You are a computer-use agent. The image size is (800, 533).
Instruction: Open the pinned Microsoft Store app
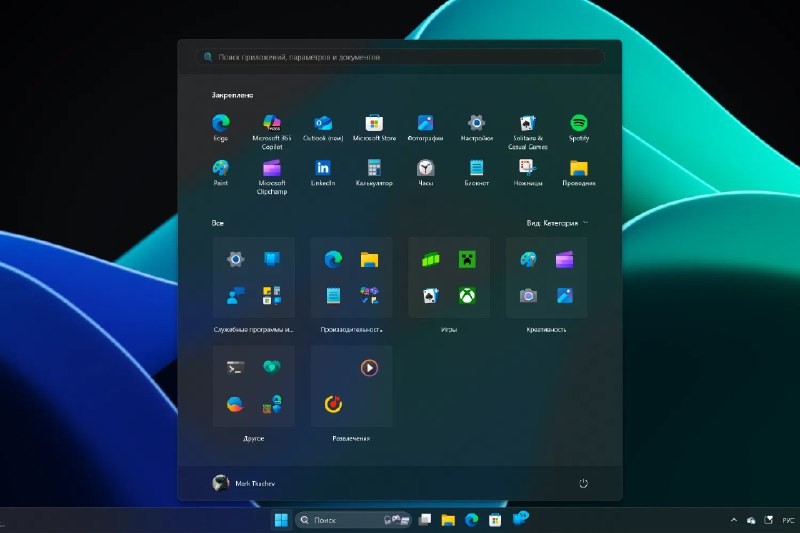tap(374, 128)
